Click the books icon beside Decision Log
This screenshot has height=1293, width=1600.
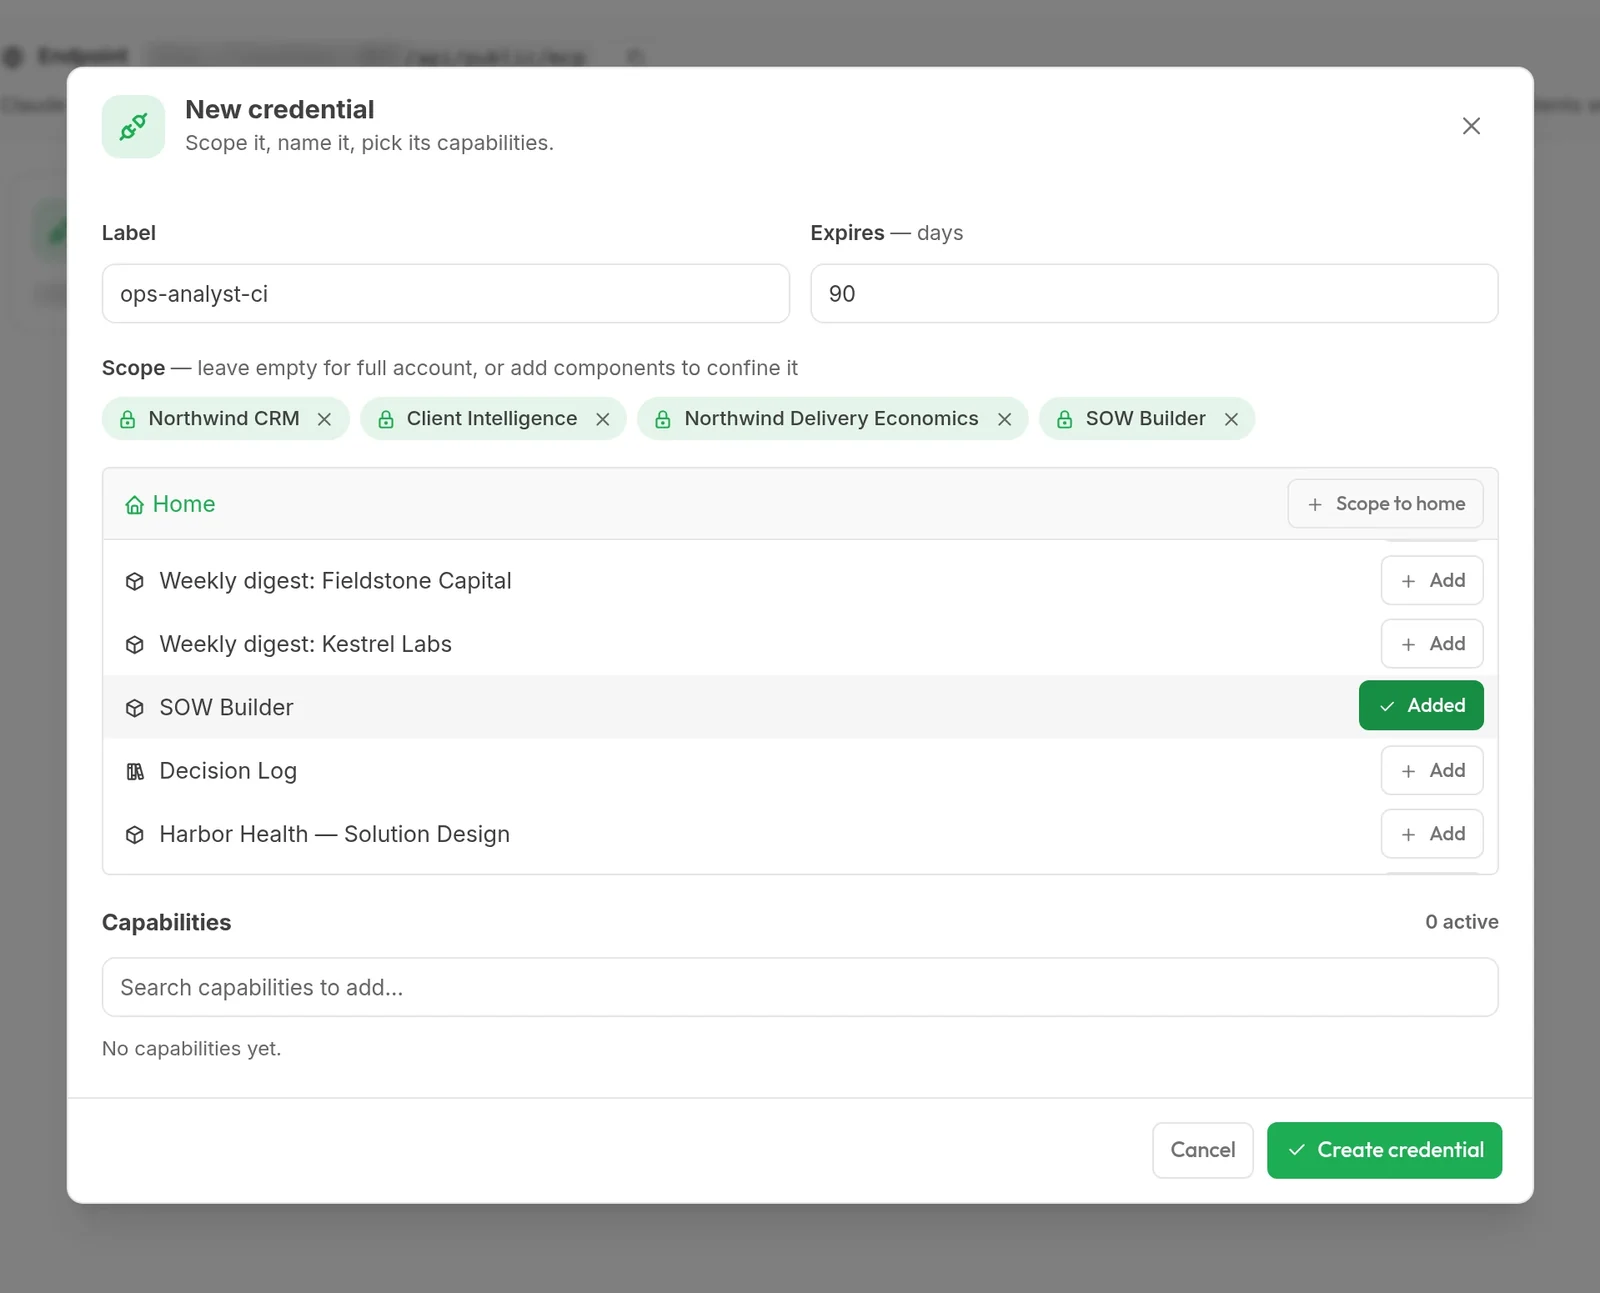(x=135, y=771)
